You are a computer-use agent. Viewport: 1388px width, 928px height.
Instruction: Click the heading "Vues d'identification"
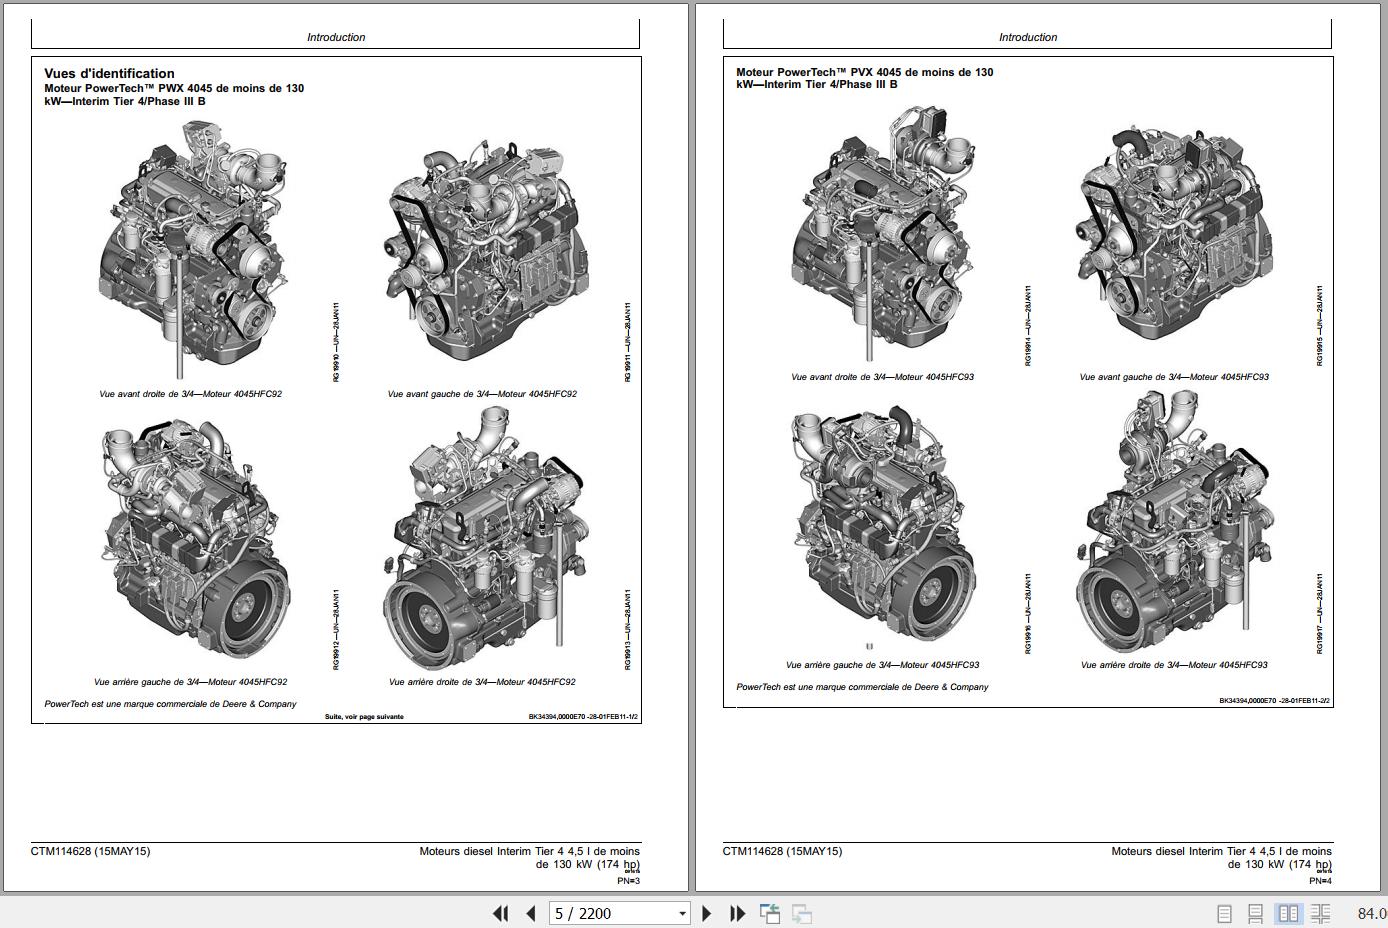tap(109, 73)
